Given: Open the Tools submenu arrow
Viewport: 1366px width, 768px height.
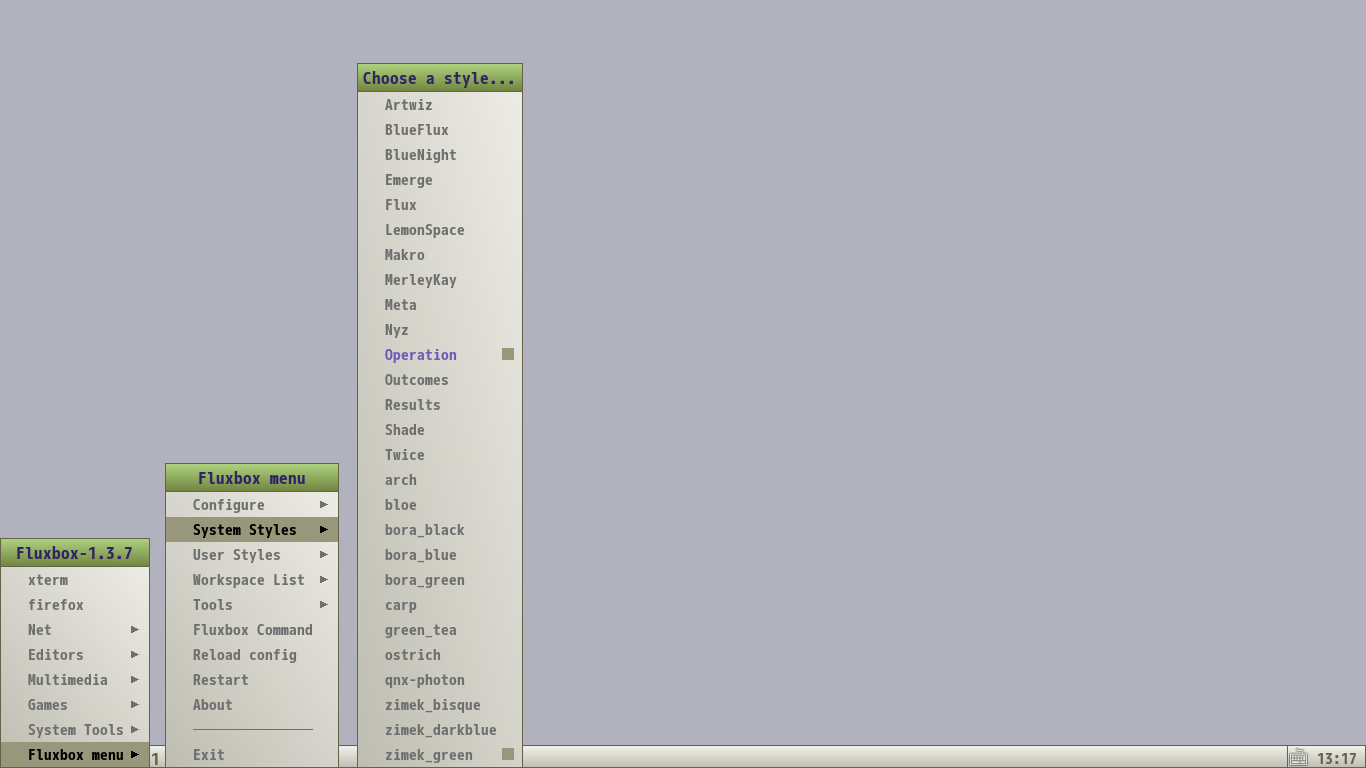Looking at the screenshot, I should [324, 605].
